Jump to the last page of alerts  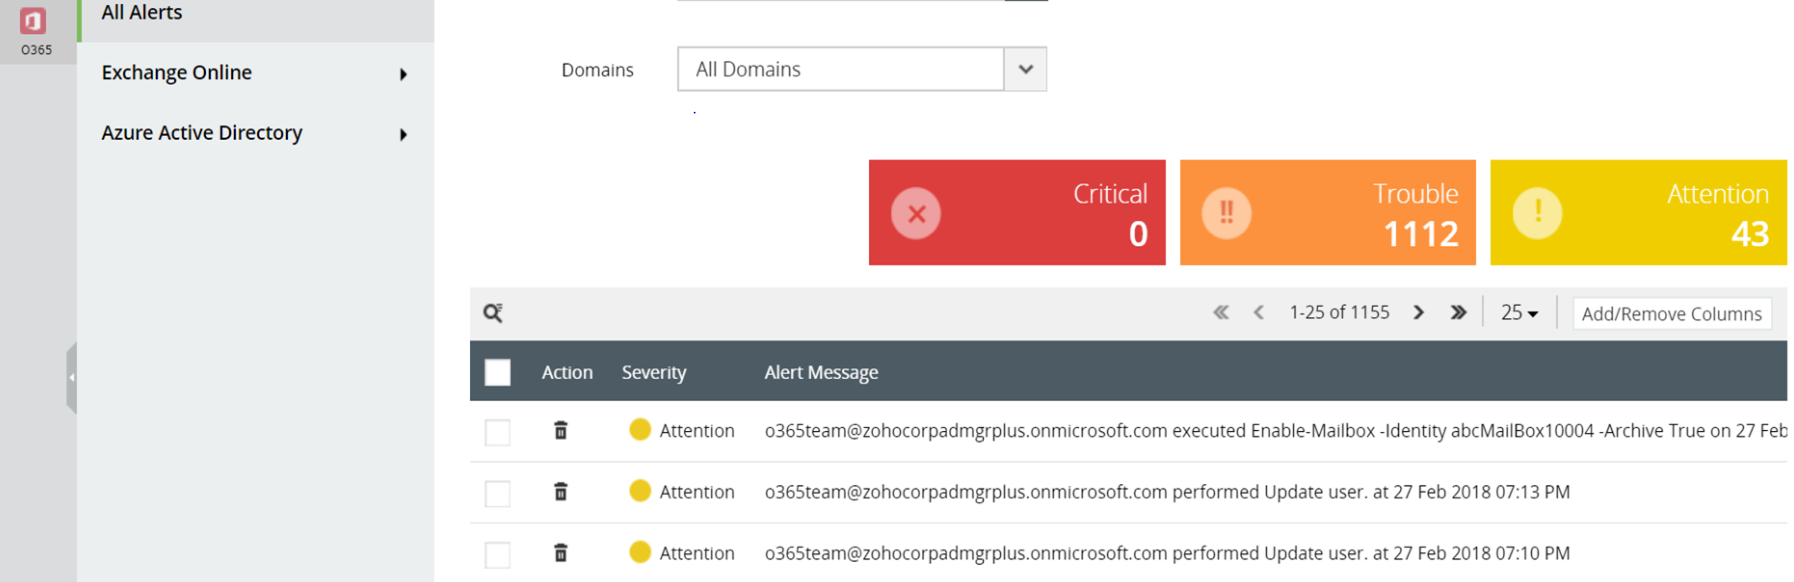click(1458, 312)
